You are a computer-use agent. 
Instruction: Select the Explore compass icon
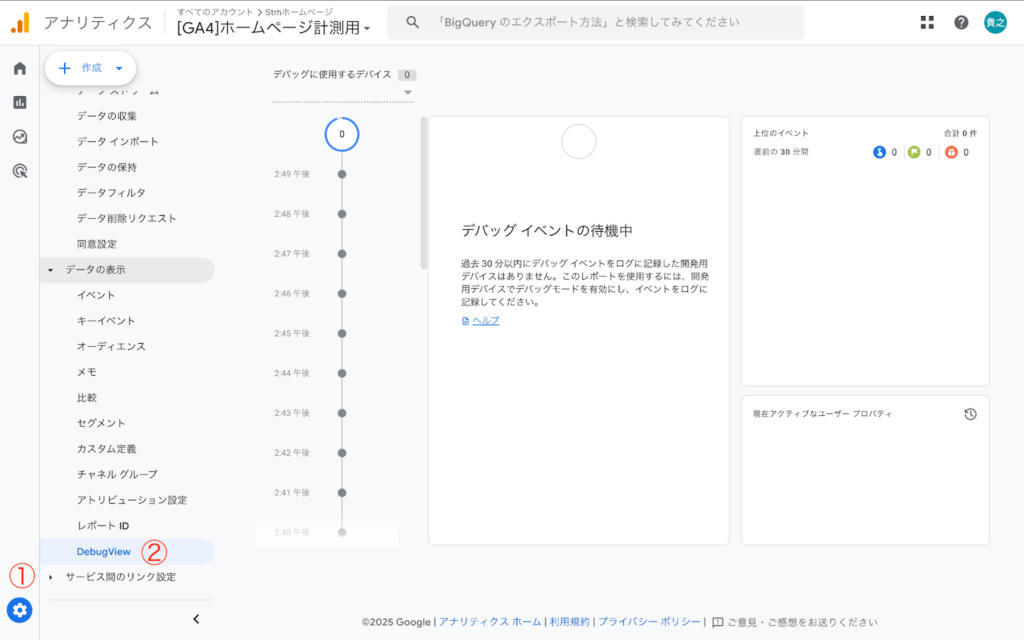click(x=18, y=137)
